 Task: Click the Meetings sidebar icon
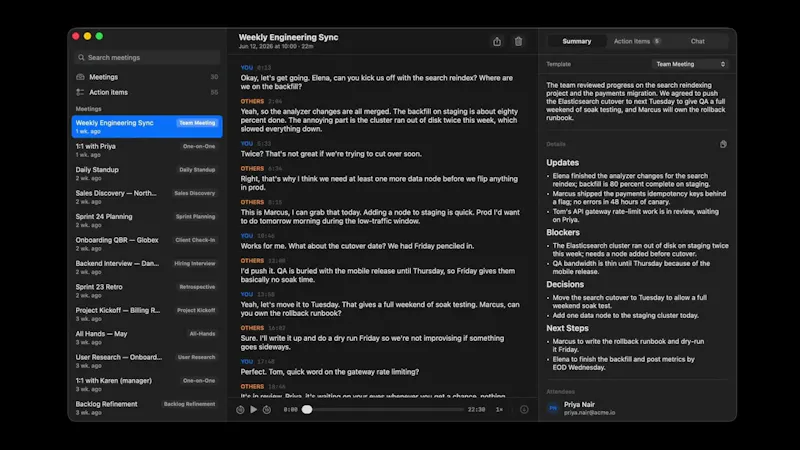(x=80, y=77)
